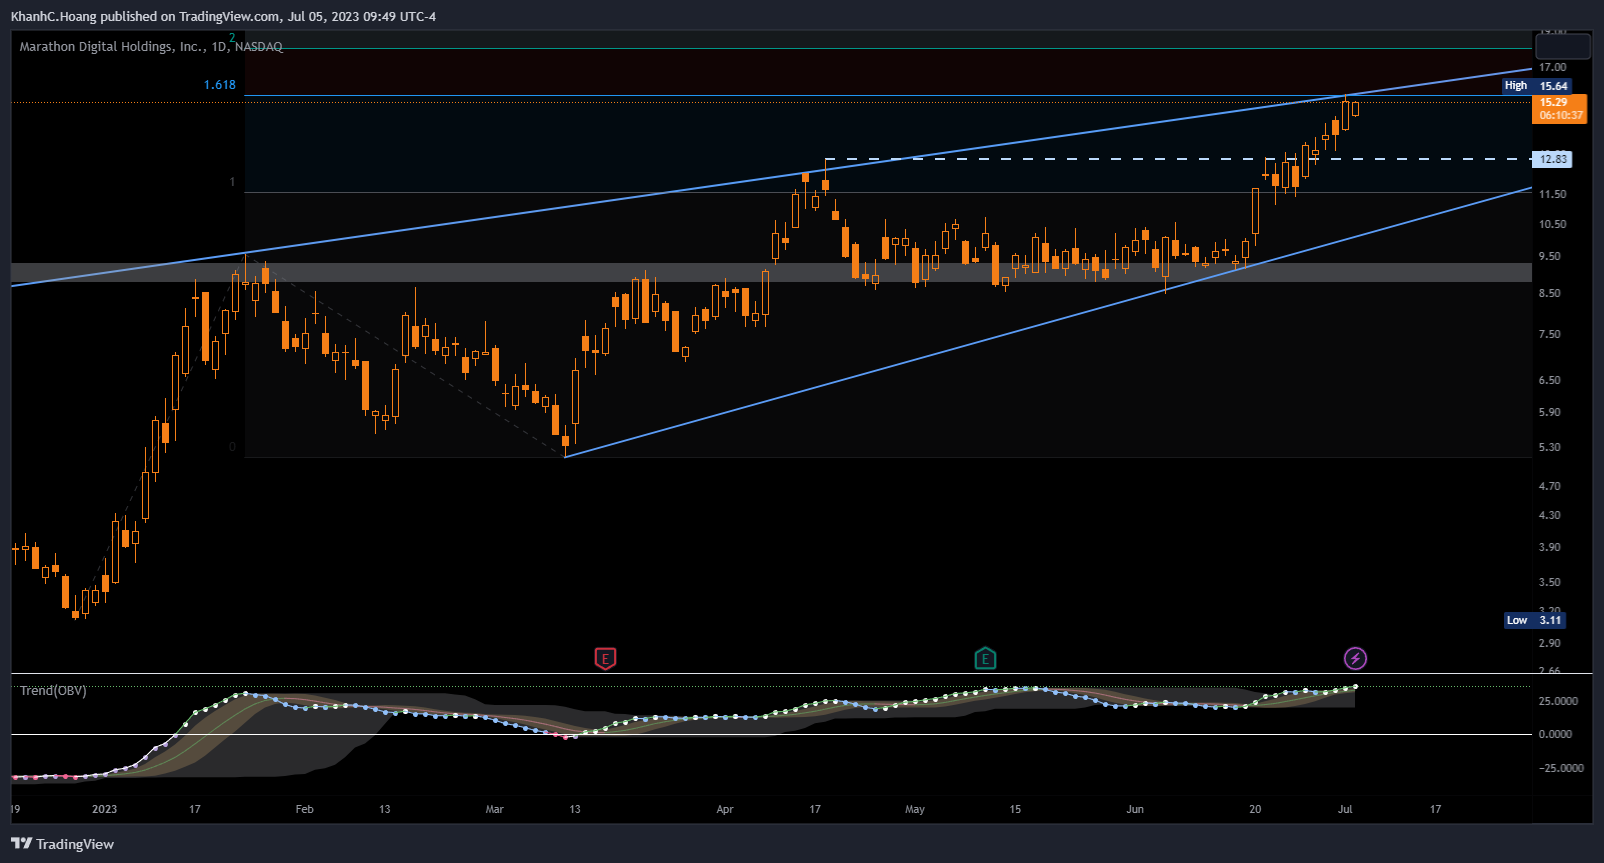Click the 12.83 price level tag
Screen dimensions: 1604x863
[x=1553, y=159]
